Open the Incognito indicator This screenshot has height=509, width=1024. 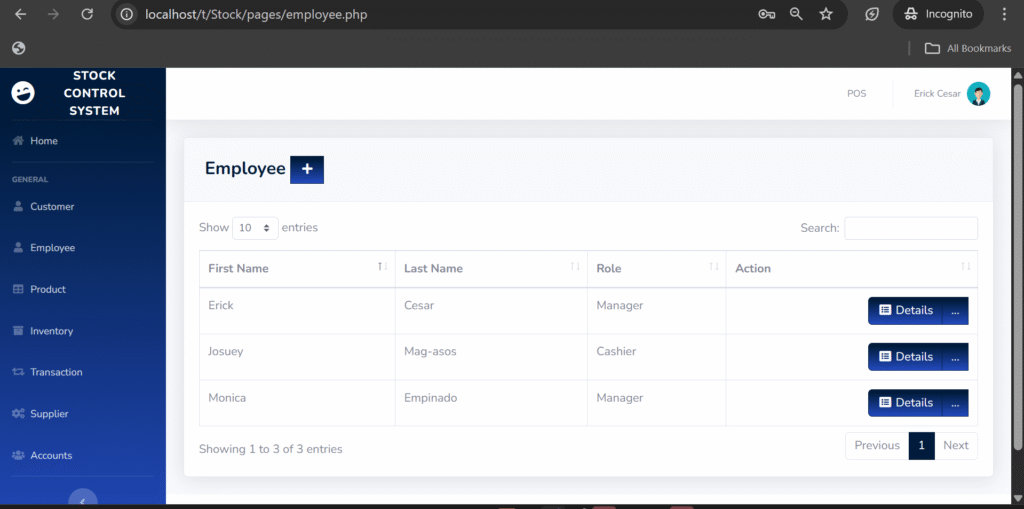point(938,14)
